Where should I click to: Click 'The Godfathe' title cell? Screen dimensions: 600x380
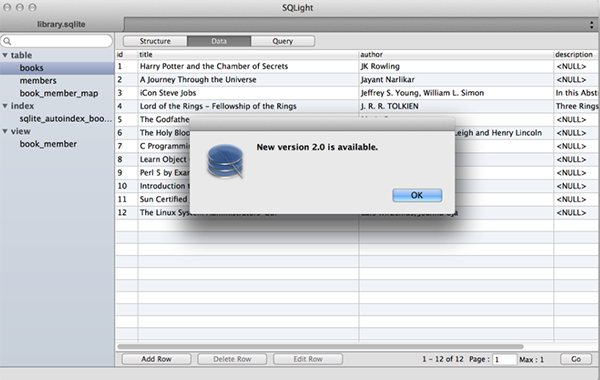tap(164, 119)
